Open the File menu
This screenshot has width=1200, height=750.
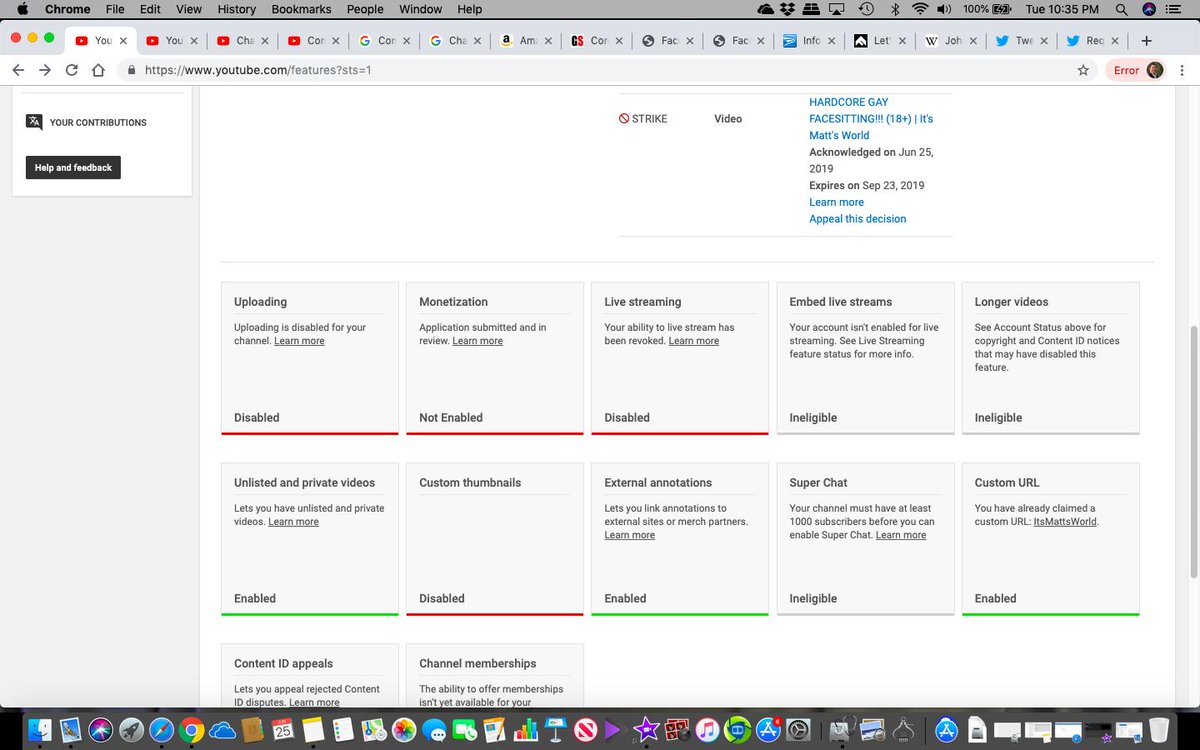(115, 9)
